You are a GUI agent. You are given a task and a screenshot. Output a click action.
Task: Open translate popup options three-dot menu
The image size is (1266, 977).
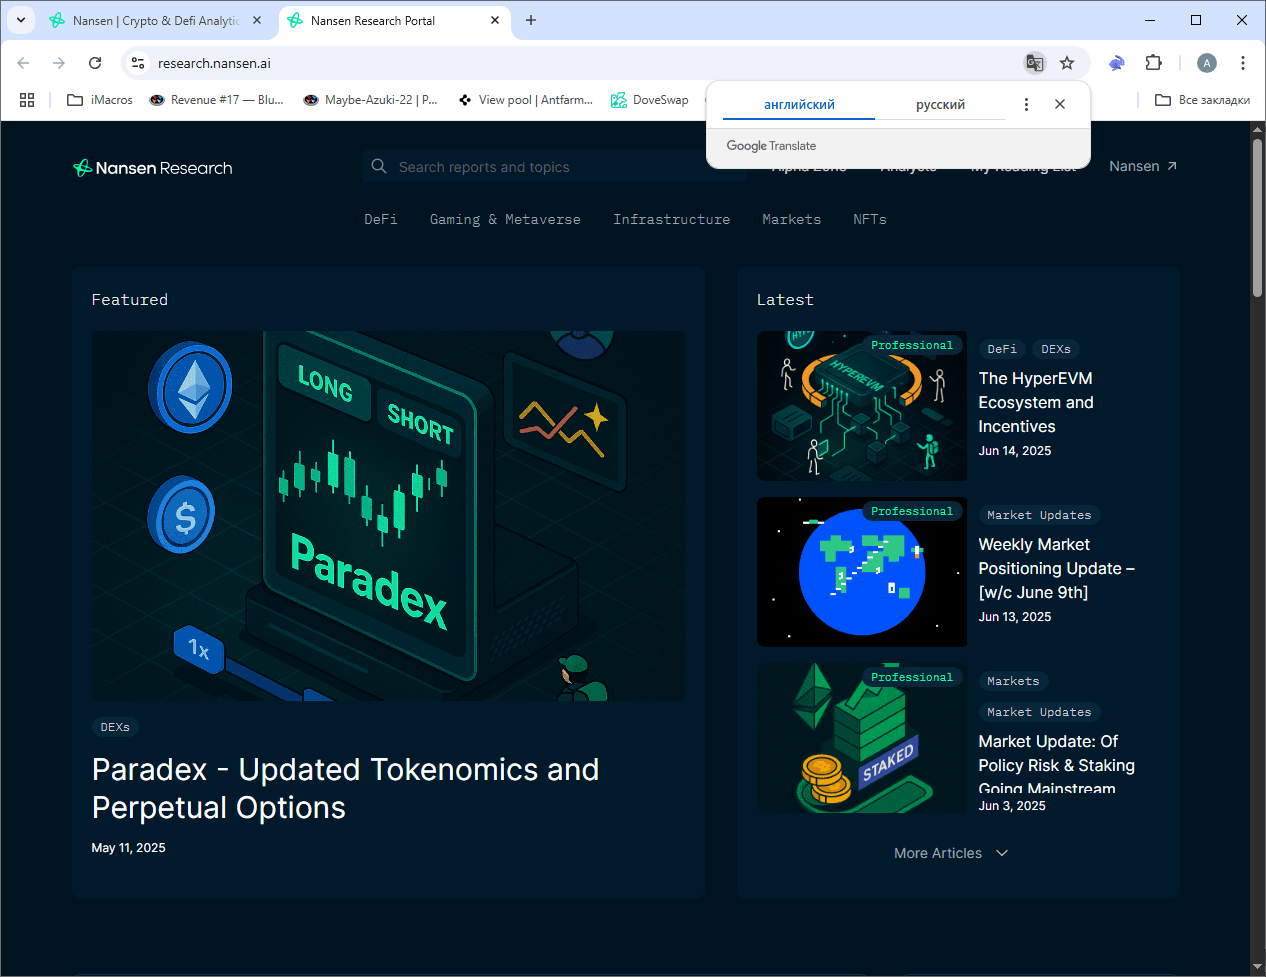coord(1026,104)
